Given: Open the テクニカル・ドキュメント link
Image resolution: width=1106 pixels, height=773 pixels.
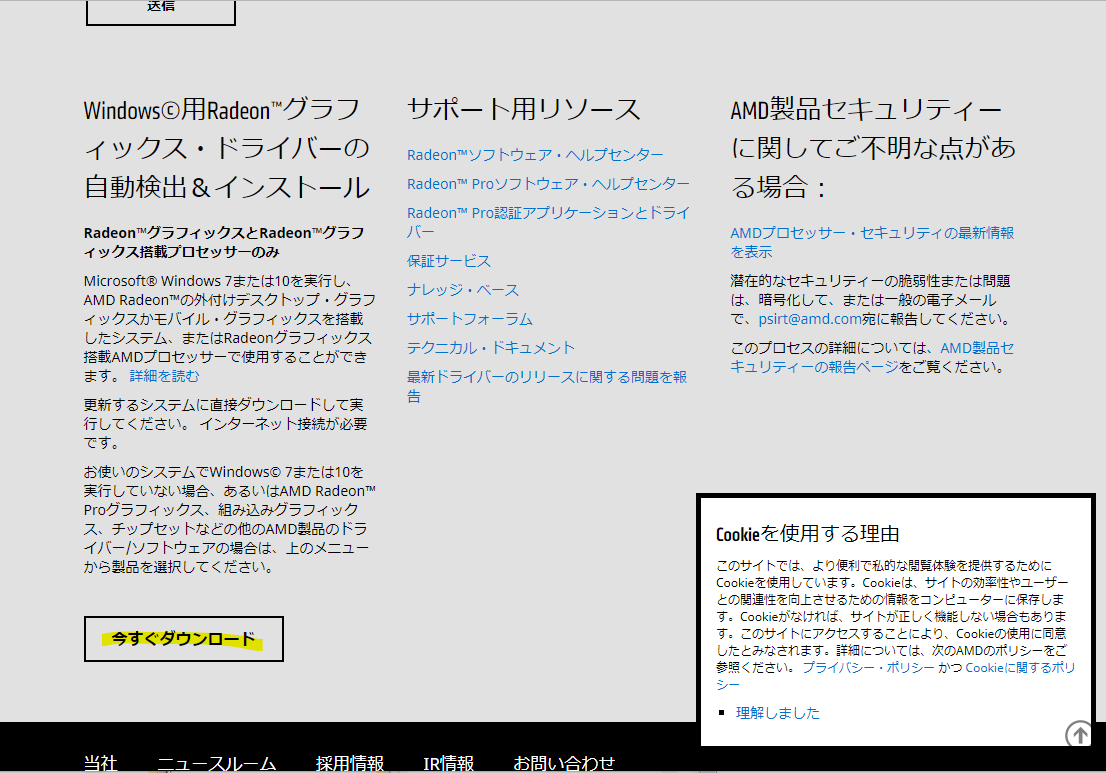Looking at the screenshot, I should click(491, 348).
